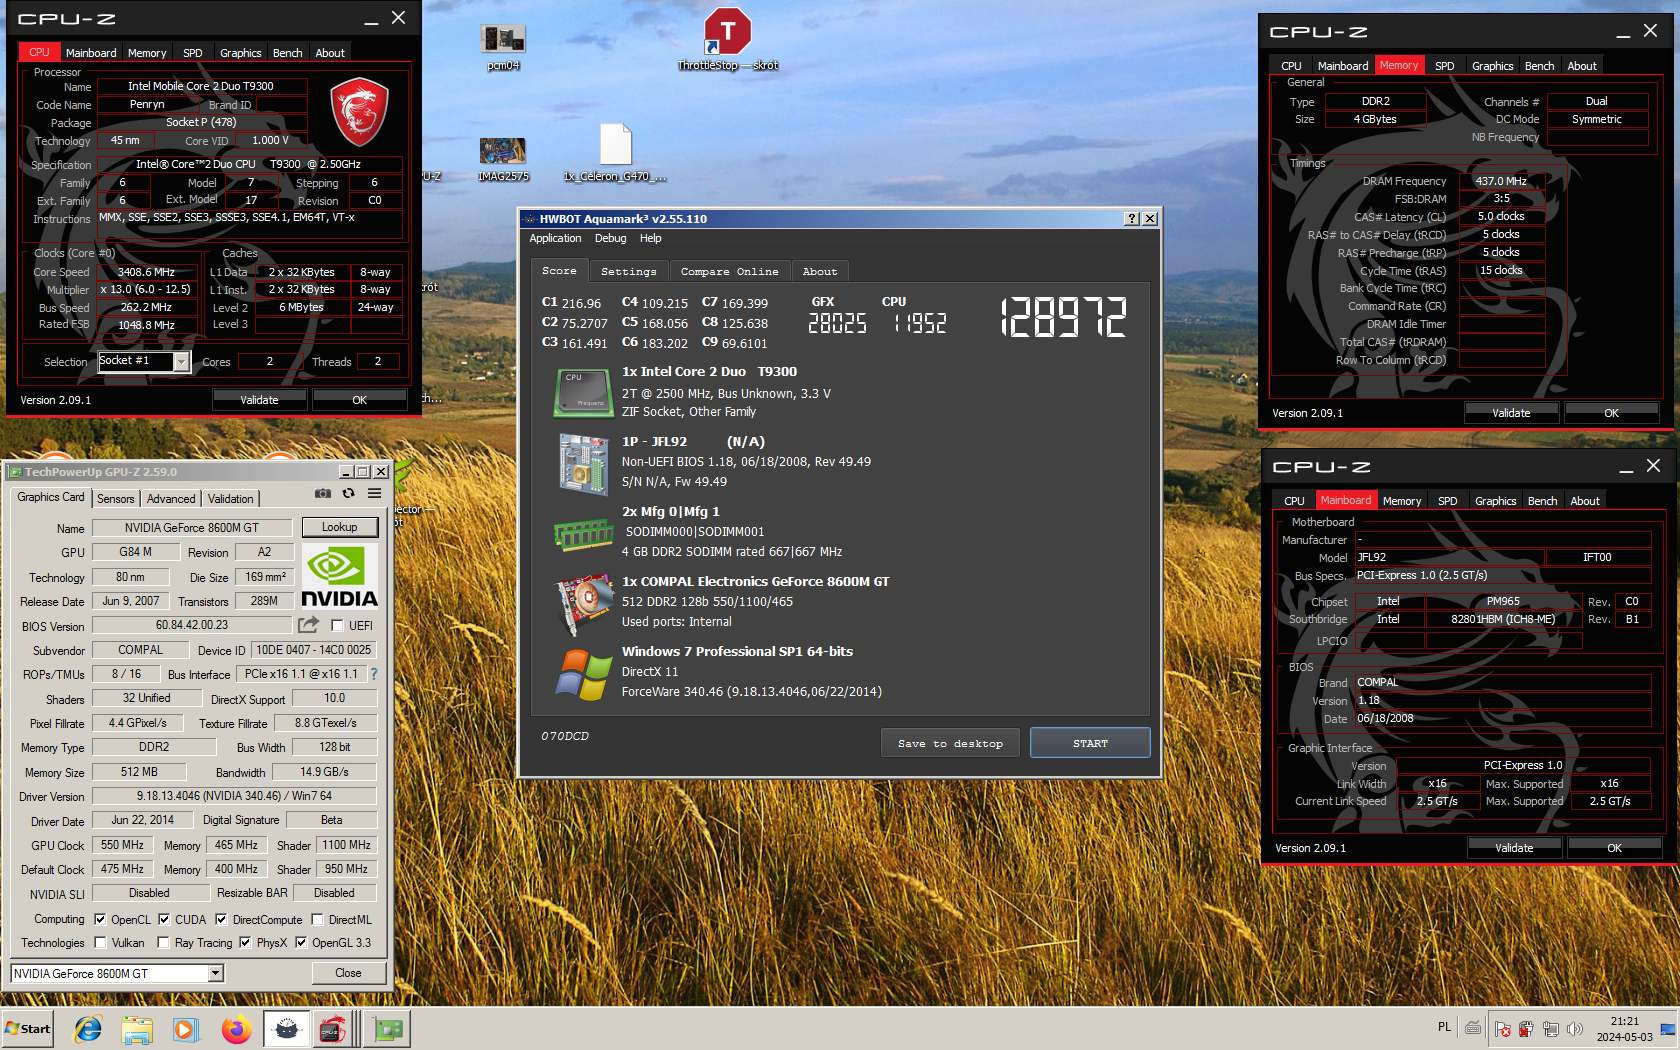
Task: Open Firefox from the taskbar
Action: 236,1029
